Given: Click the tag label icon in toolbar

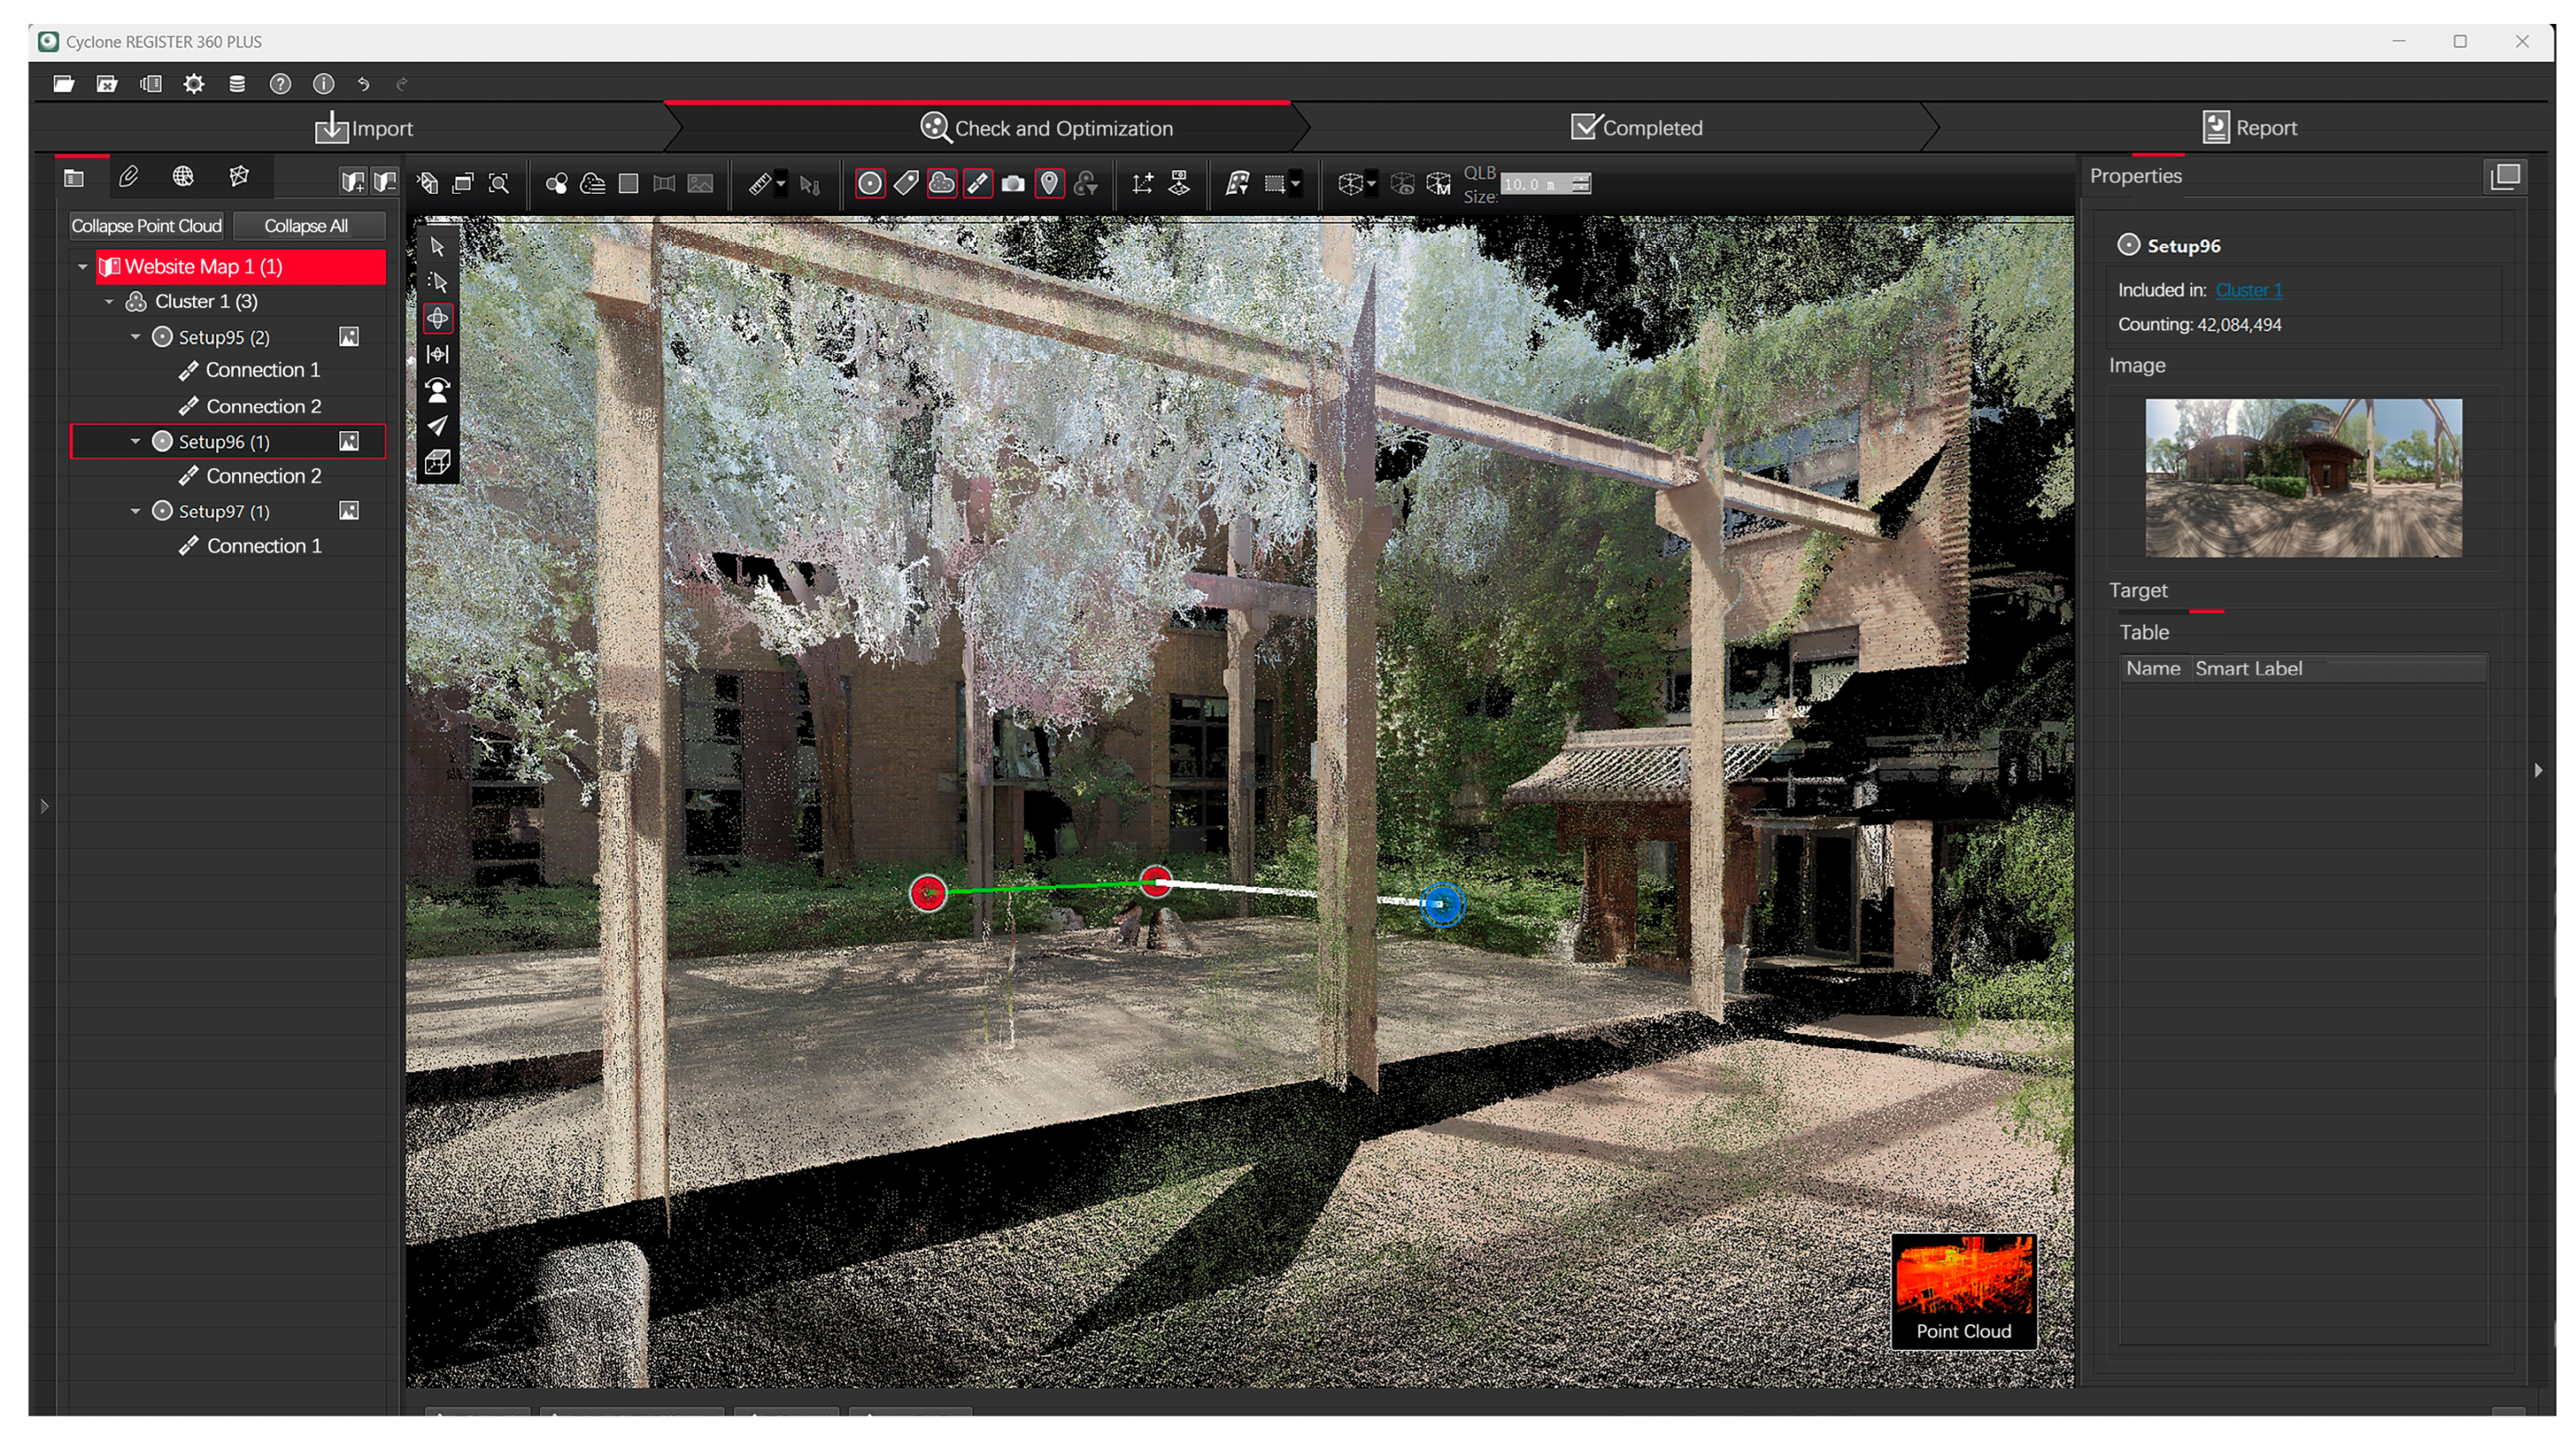Looking at the screenshot, I should click(906, 184).
